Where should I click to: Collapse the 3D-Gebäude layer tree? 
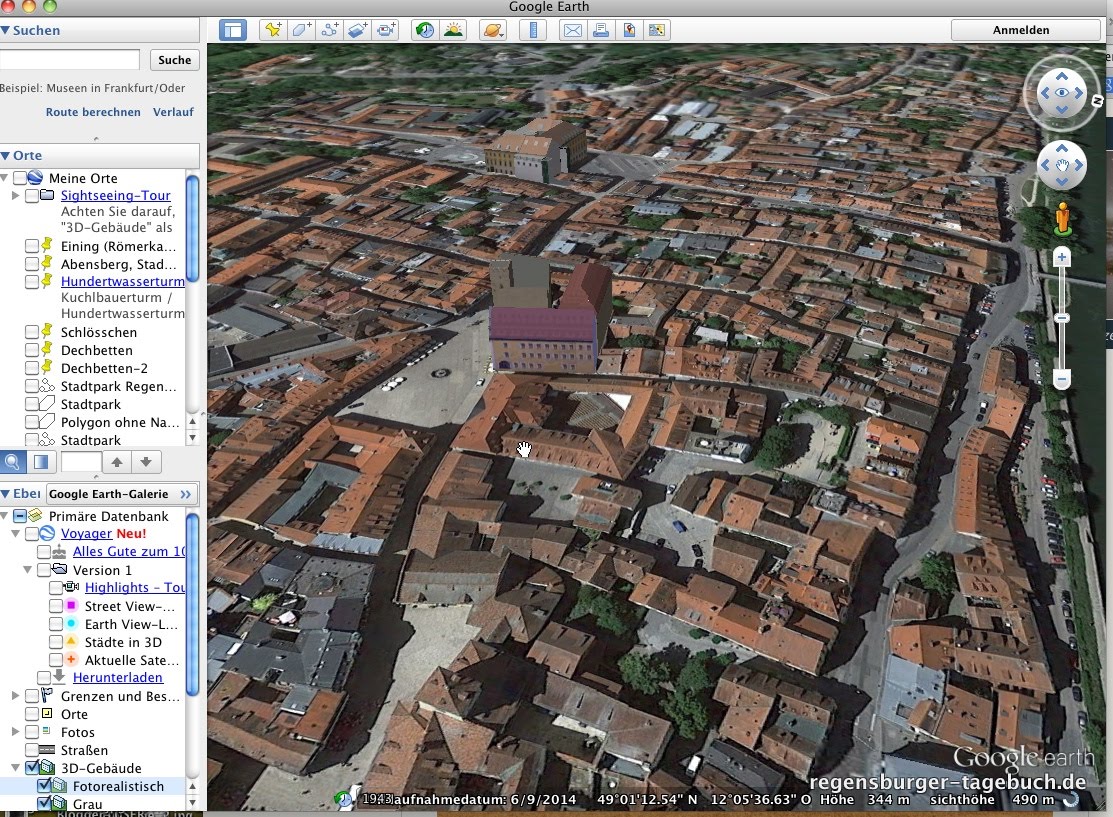(x=15, y=769)
